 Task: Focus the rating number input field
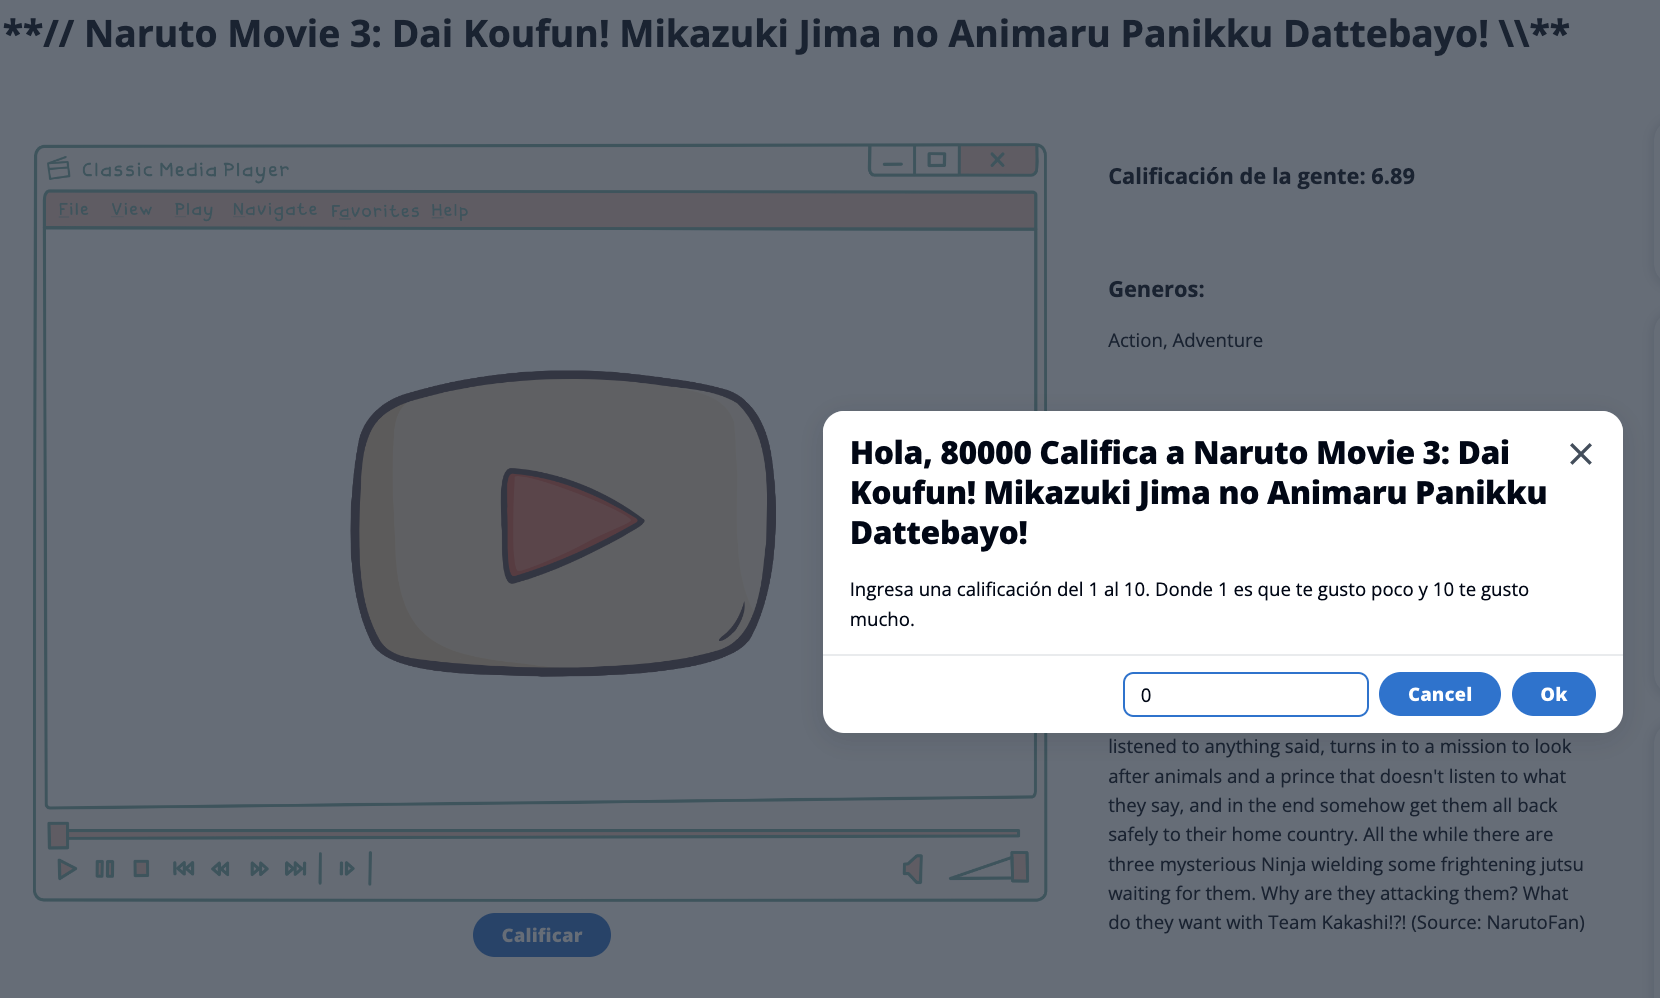pos(1245,694)
